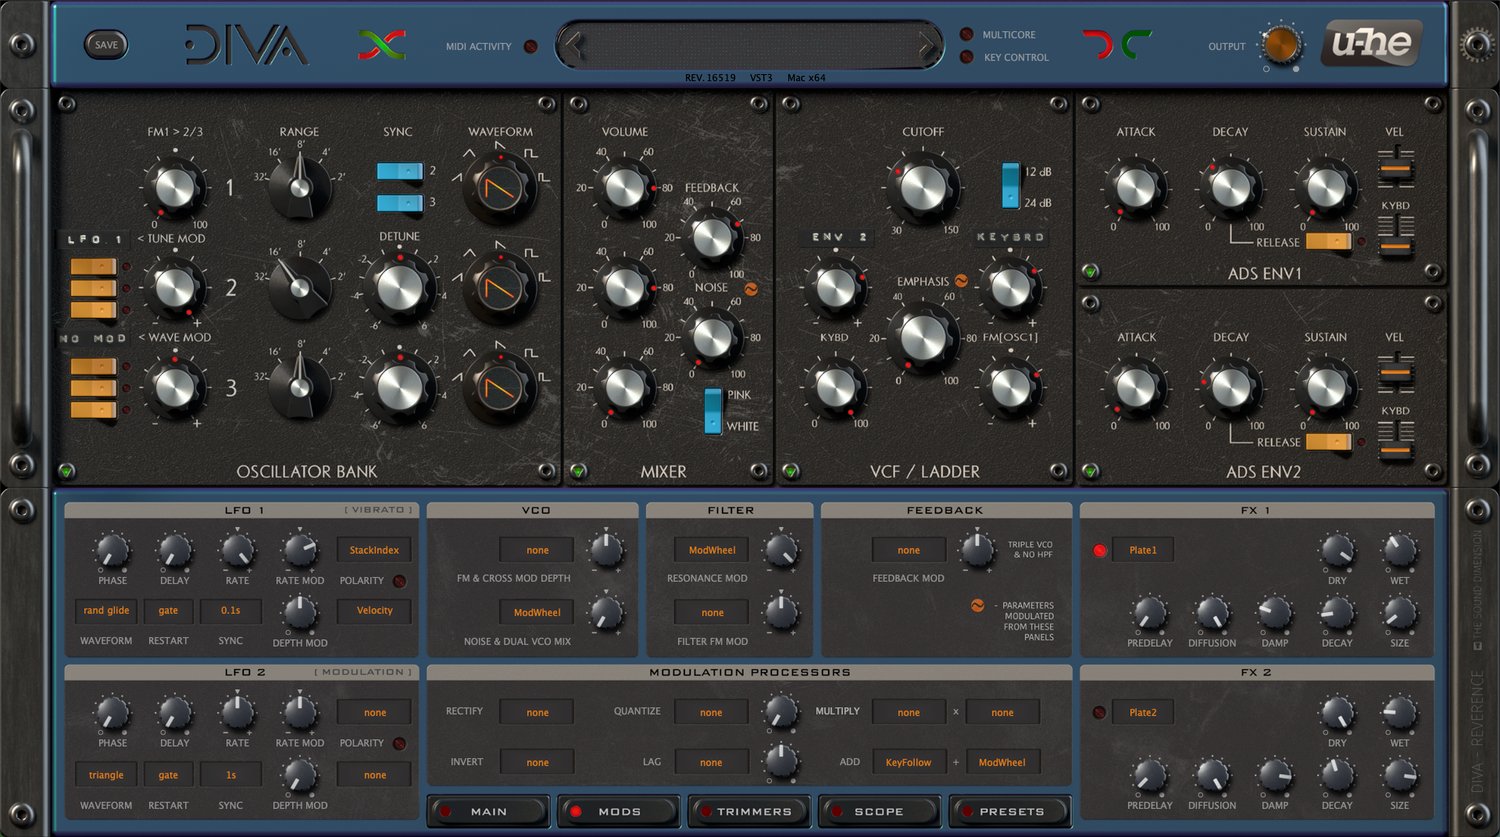
Task: Click the orange modulation icon beside NOISE
Action: (750, 288)
